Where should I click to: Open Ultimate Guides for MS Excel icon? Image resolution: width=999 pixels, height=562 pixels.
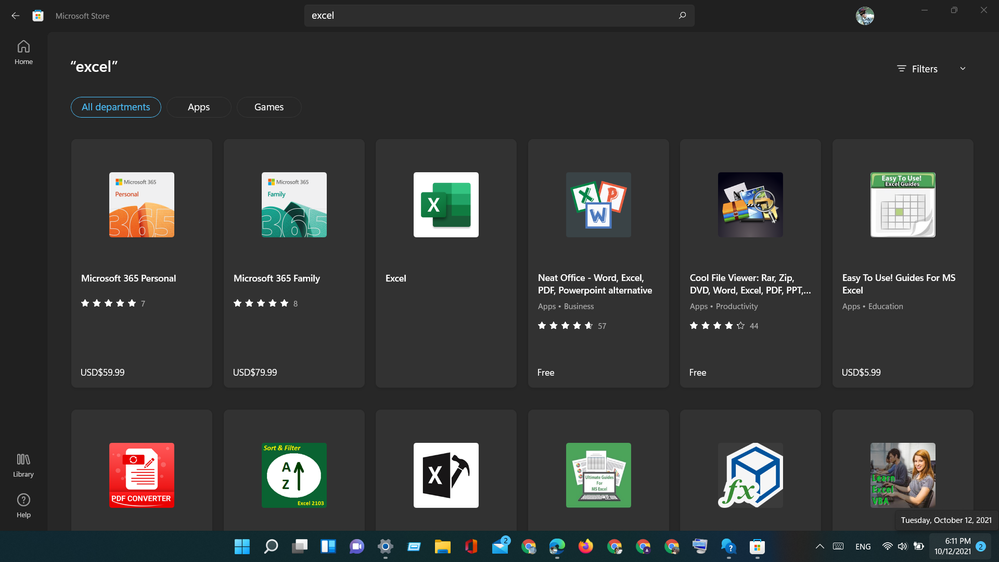pos(598,475)
